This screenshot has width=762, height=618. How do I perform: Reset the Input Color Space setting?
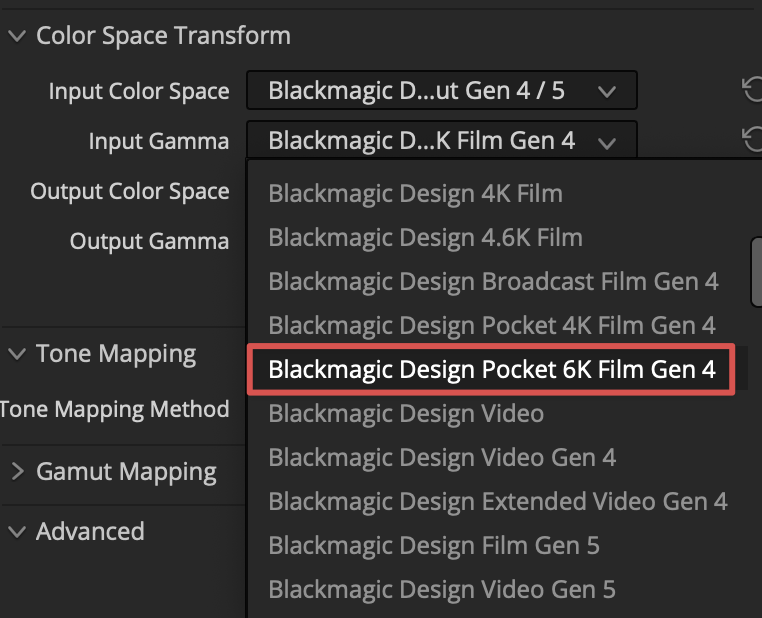coord(752,89)
